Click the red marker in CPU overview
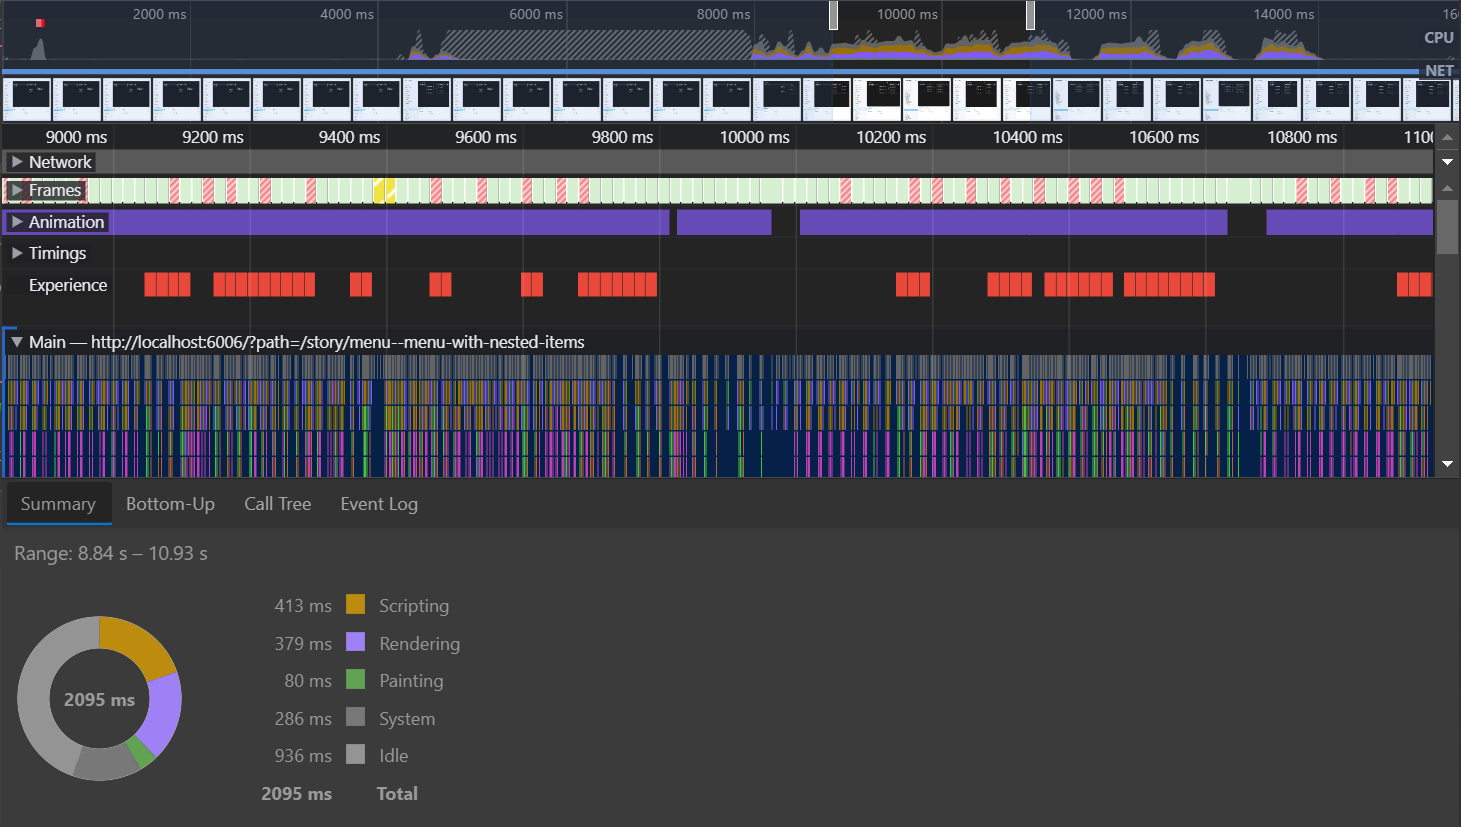 tap(40, 22)
